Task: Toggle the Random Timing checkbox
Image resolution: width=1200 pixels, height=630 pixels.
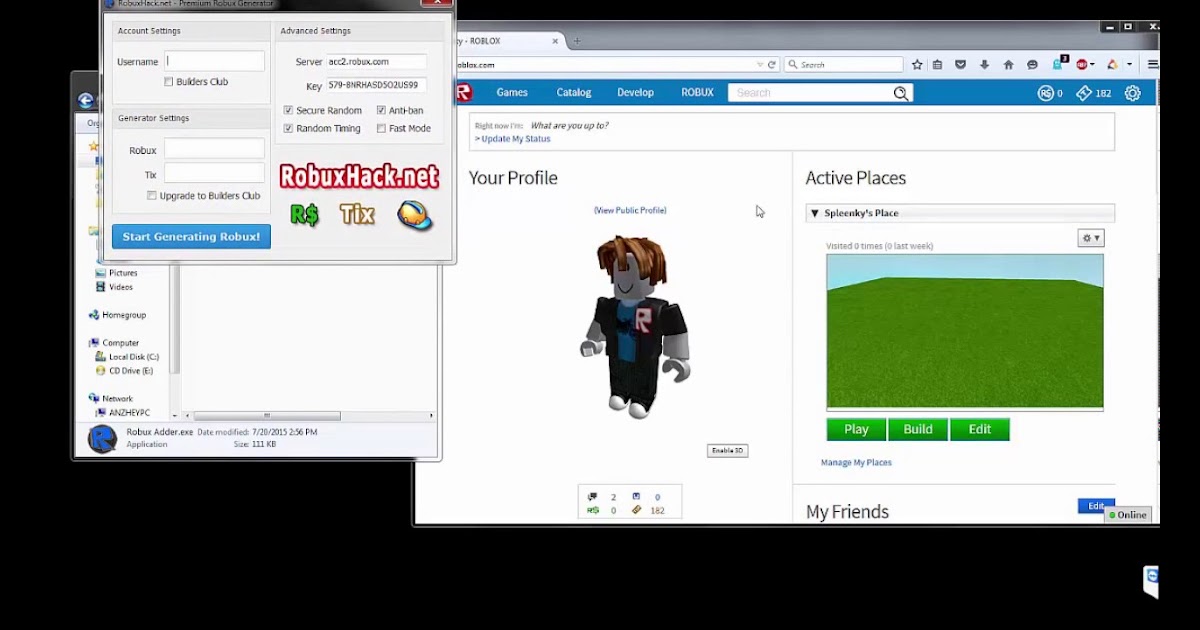Action: coord(288,129)
